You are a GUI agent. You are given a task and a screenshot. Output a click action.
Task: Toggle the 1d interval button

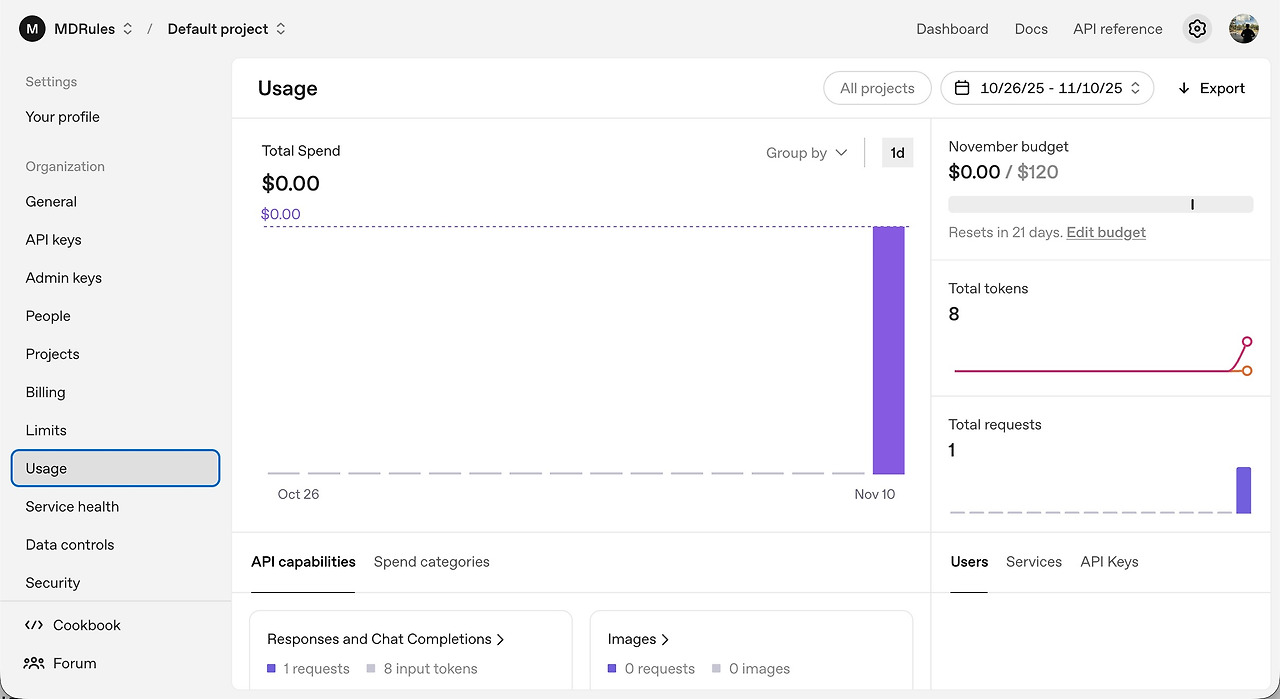pos(897,153)
